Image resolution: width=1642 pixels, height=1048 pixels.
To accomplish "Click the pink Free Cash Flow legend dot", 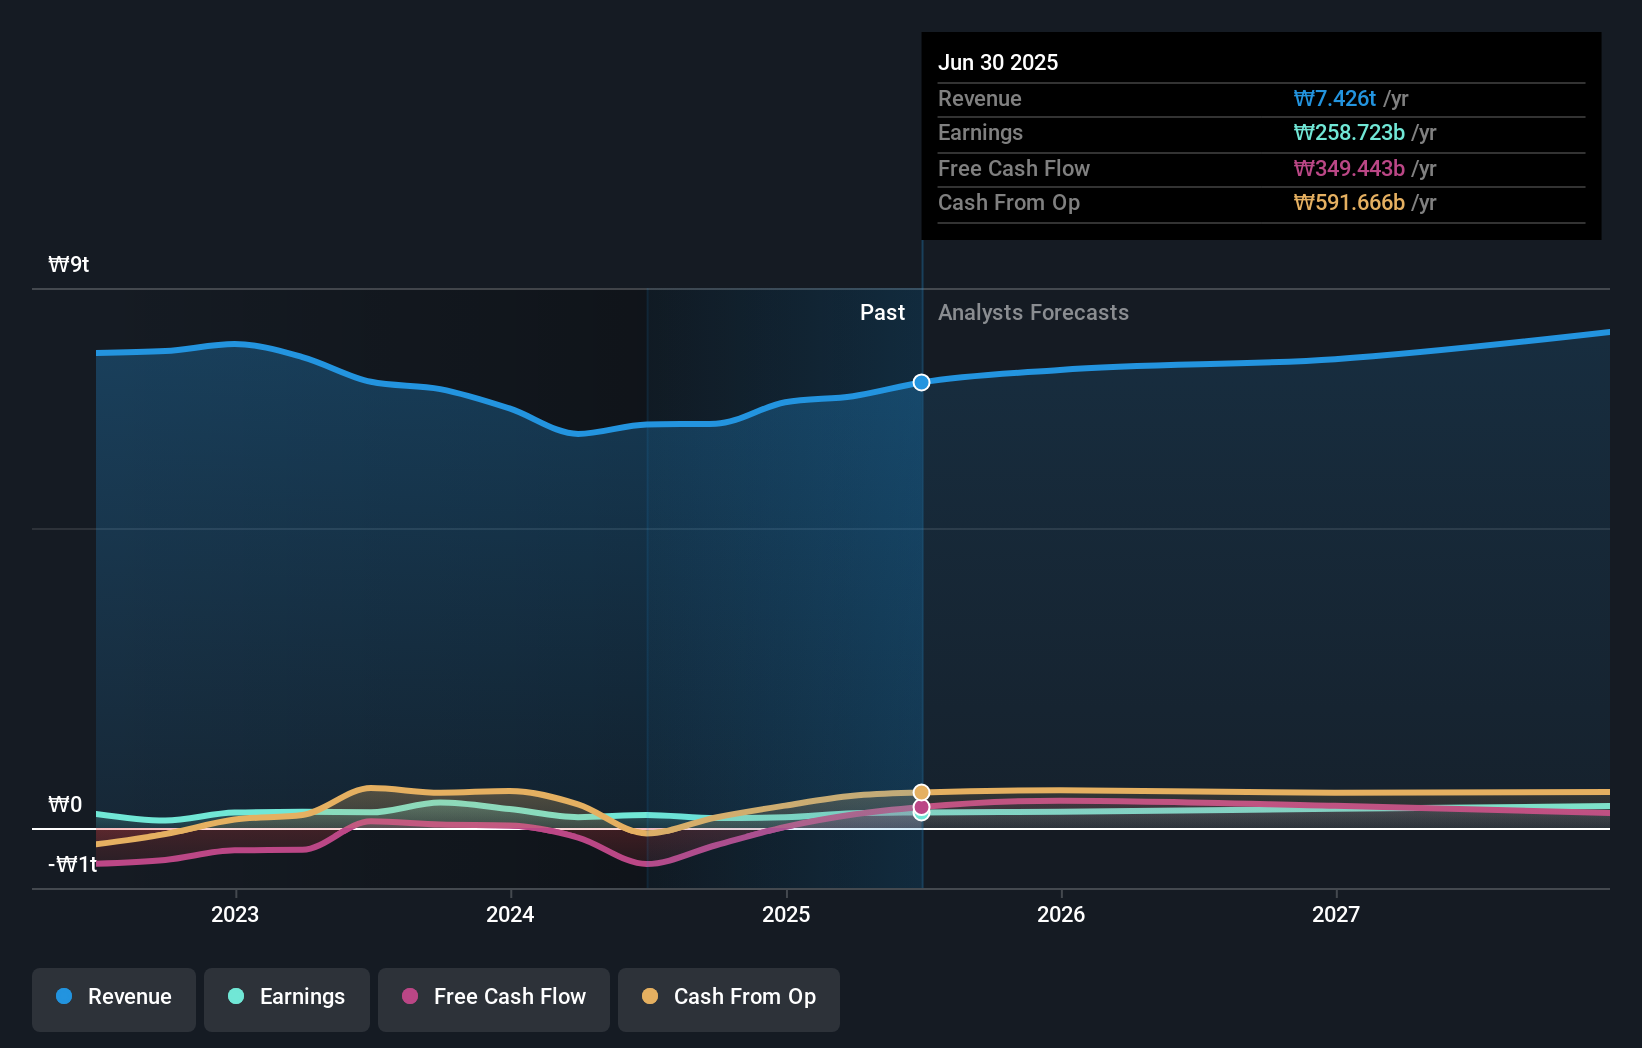I will [410, 997].
